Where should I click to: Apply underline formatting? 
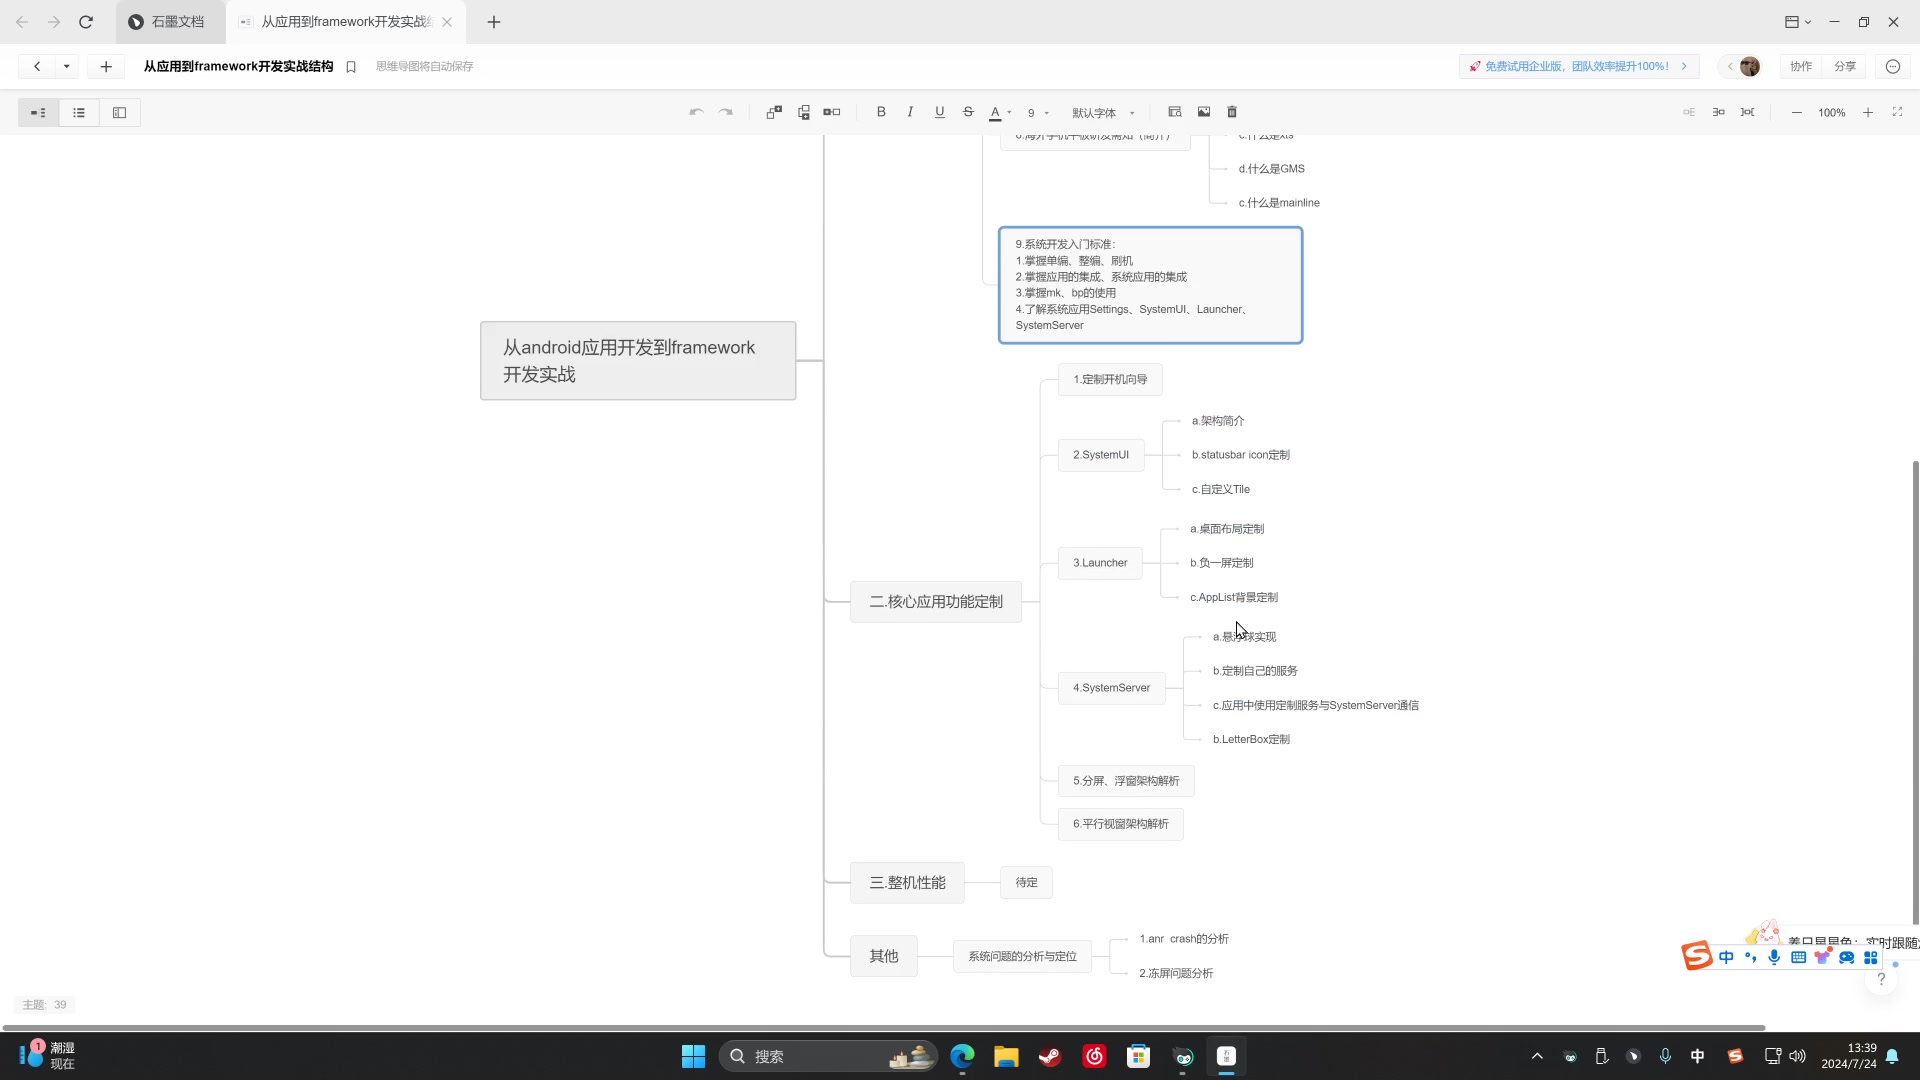tap(939, 112)
